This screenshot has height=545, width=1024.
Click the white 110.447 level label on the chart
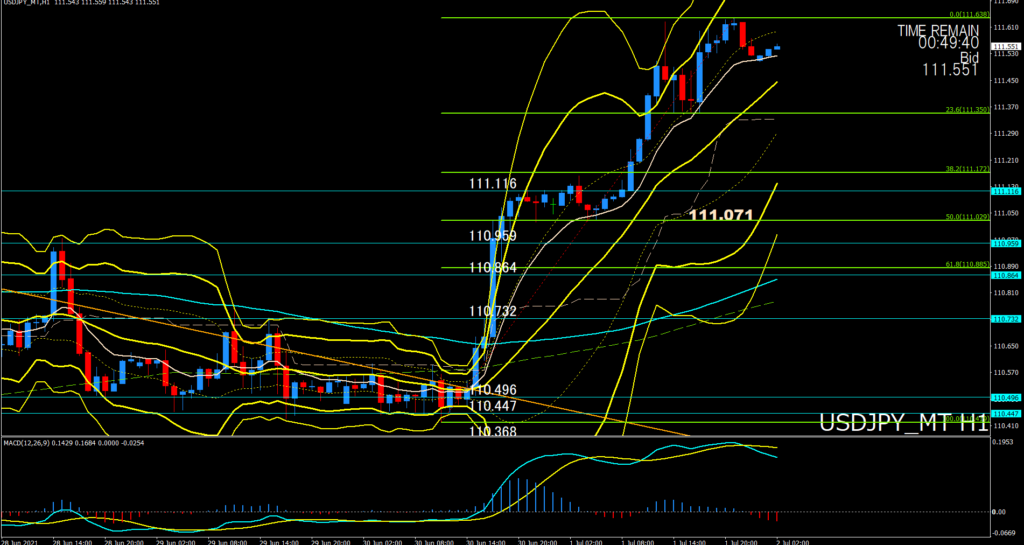(x=492, y=406)
